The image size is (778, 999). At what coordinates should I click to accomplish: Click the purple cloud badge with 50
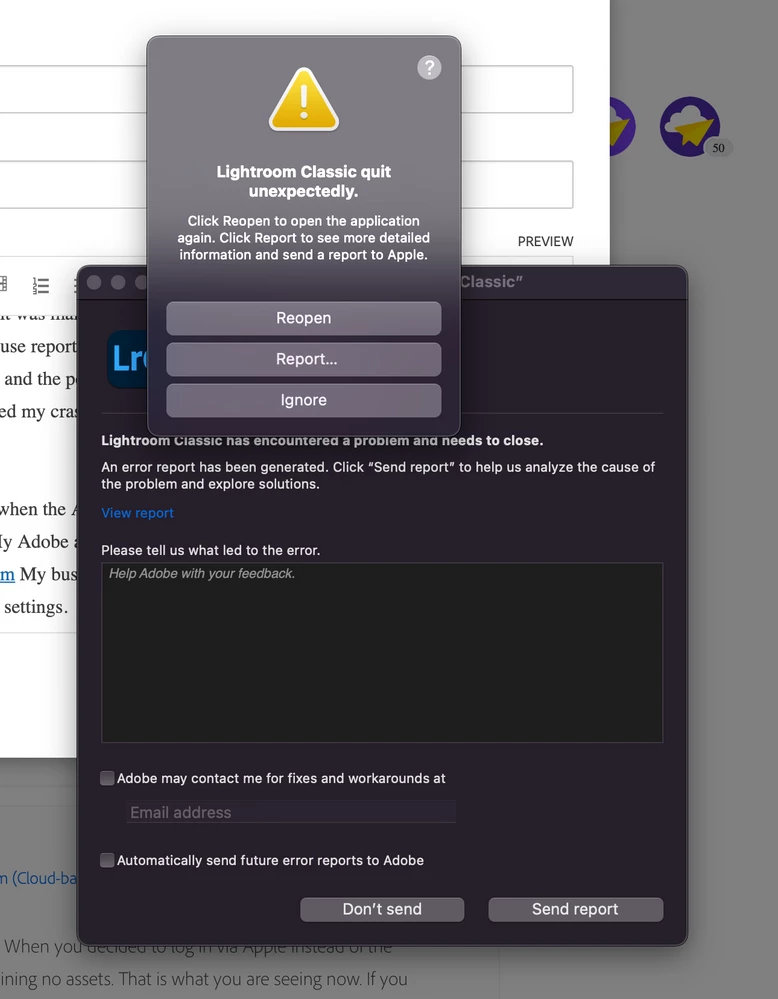coord(691,127)
